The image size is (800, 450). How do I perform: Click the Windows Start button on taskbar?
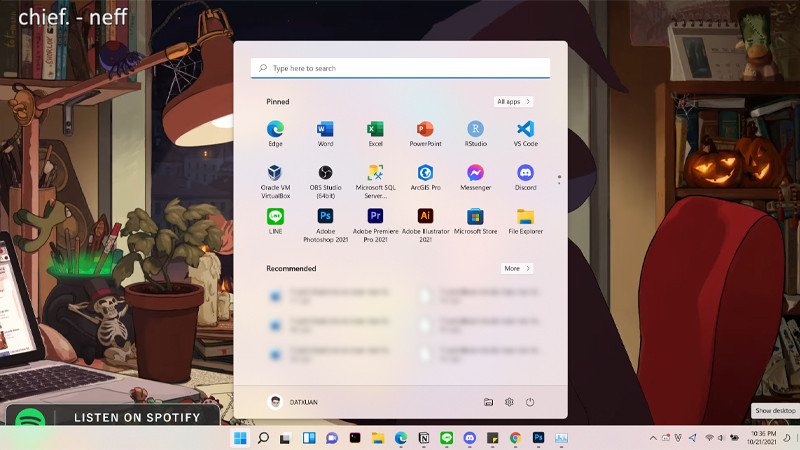pyautogui.click(x=240, y=438)
